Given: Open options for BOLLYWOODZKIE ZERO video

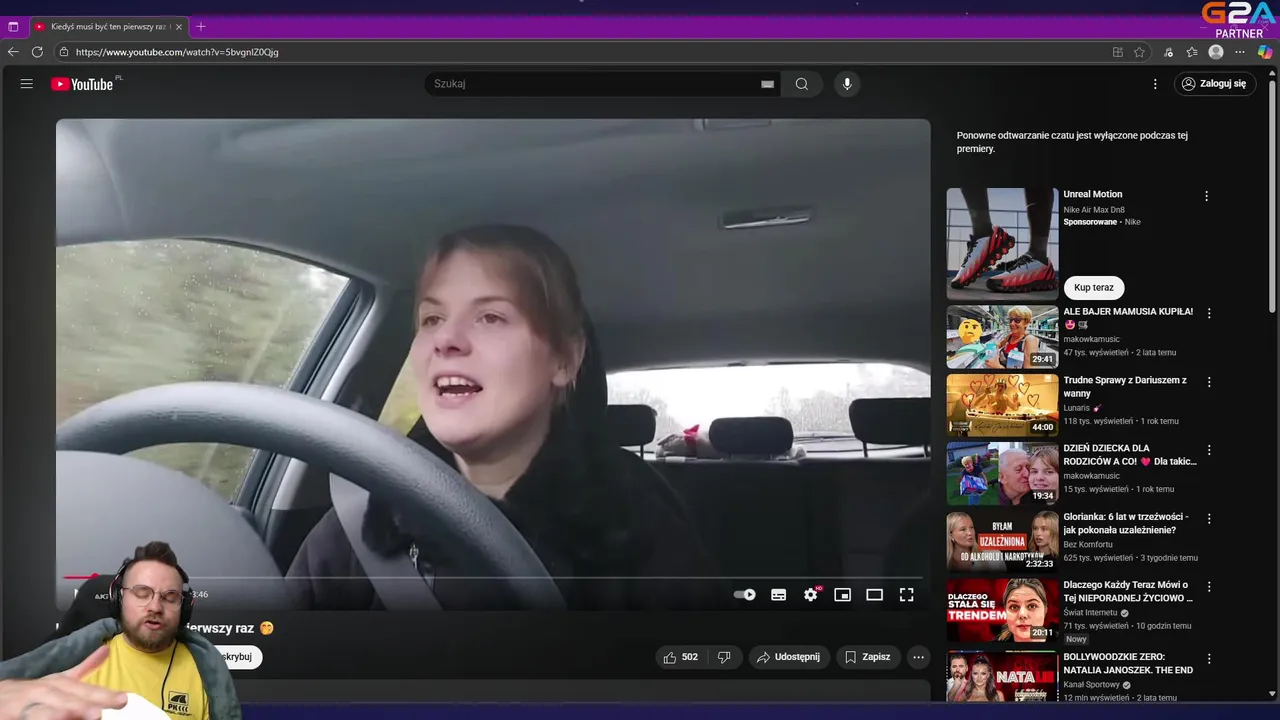Looking at the screenshot, I should [1209, 659].
